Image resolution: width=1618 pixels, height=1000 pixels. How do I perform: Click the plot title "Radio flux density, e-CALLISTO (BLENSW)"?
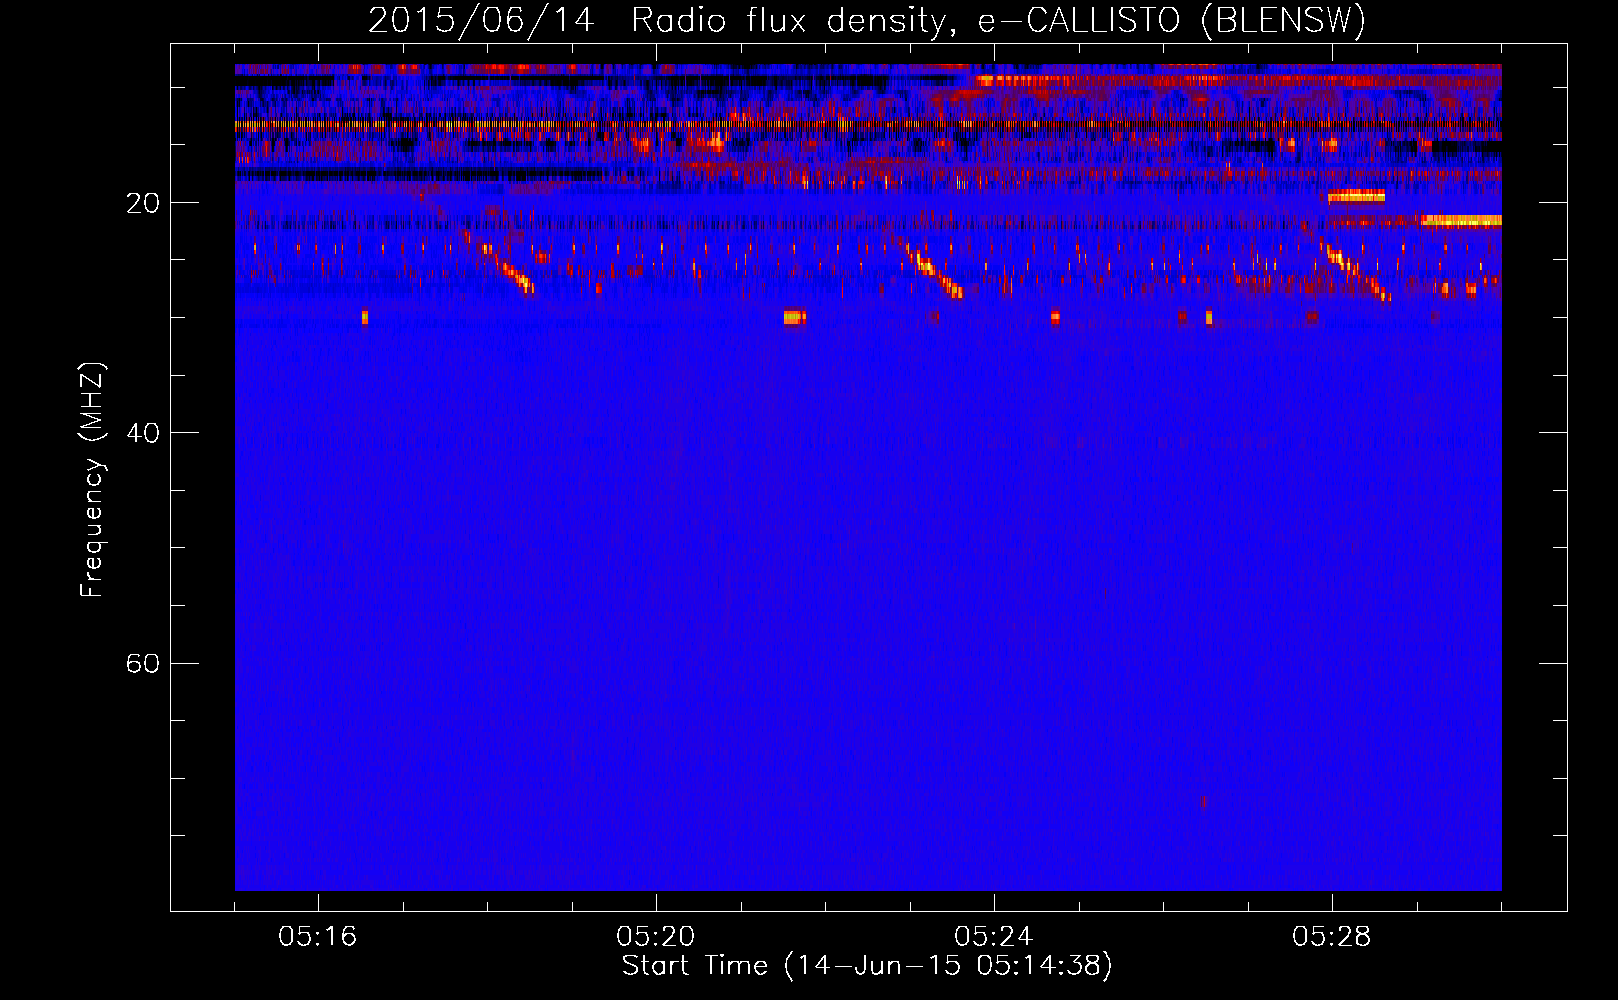click(x=999, y=21)
